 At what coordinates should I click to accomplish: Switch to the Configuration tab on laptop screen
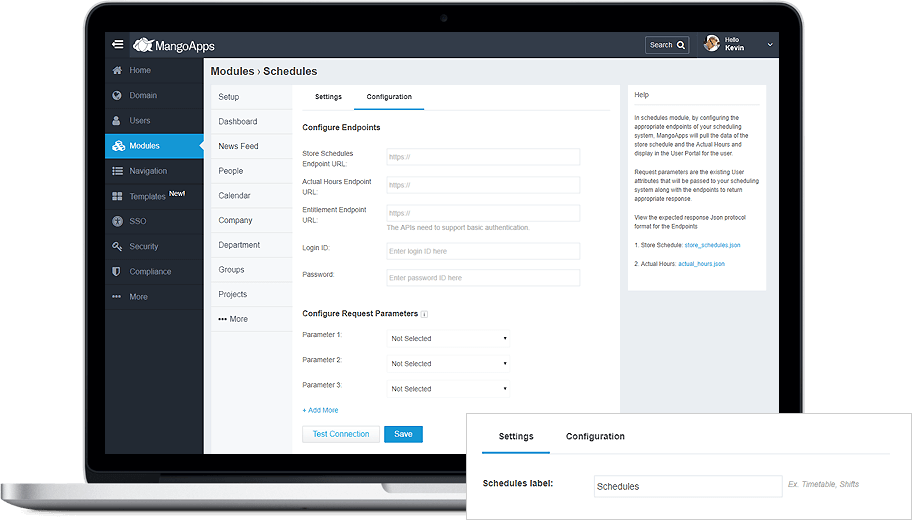pyautogui.click(x=389, y=97)
